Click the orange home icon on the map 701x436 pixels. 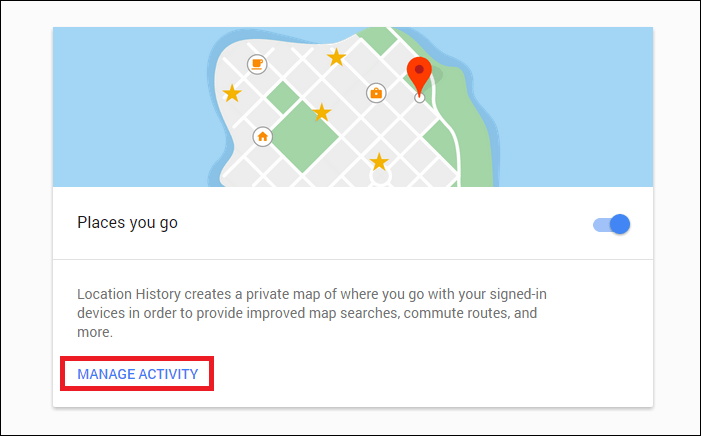coord(263,136)
